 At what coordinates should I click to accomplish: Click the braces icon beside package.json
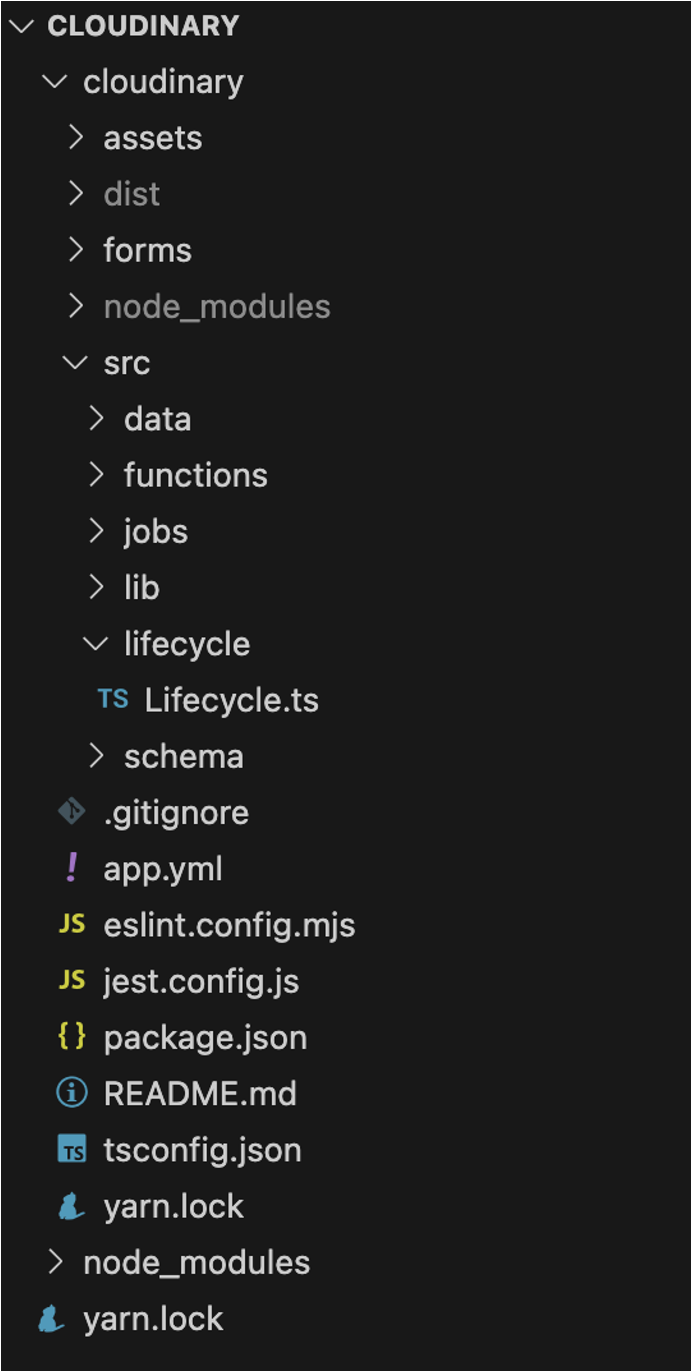pyautogui.click(x=72, y=1037)
